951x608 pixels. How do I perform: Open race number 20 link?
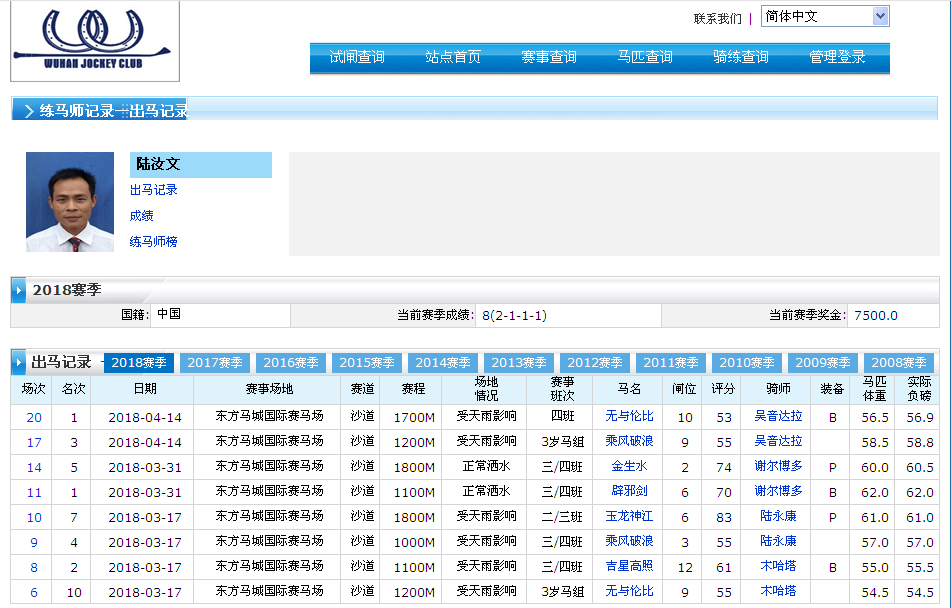click(x=34, y=417)
